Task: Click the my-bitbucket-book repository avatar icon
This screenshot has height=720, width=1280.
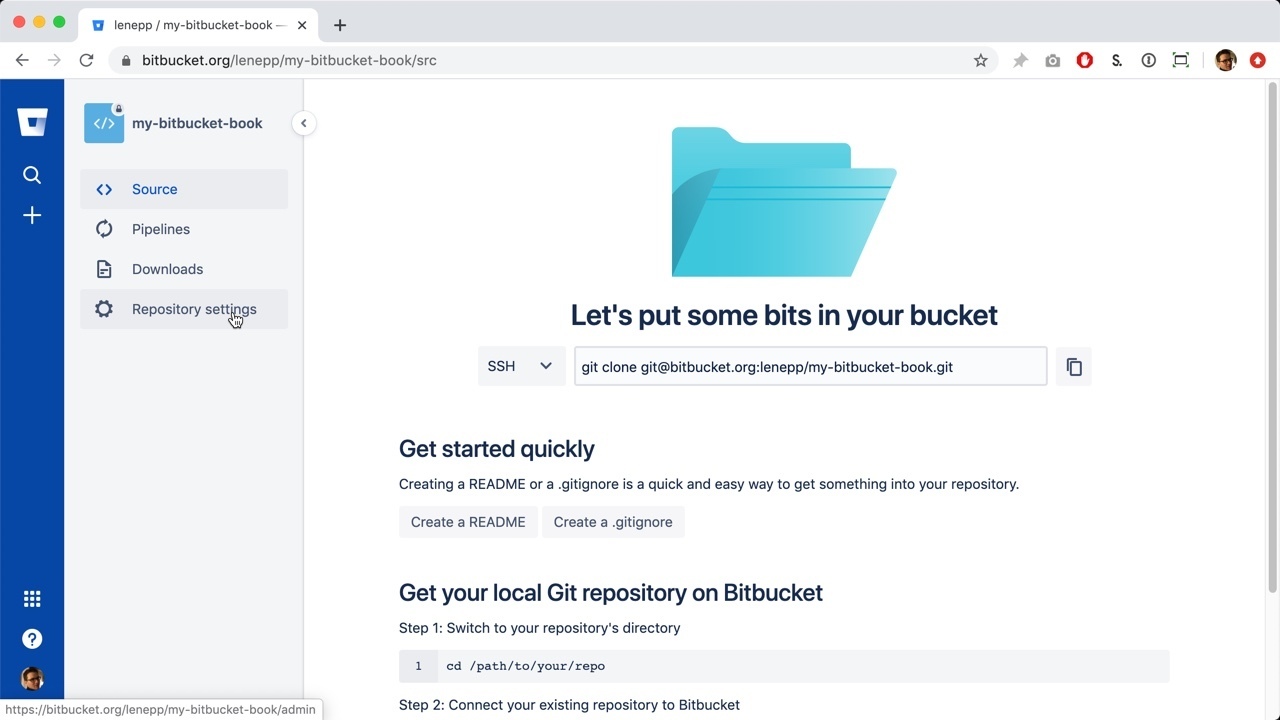Action: (104, 123)
